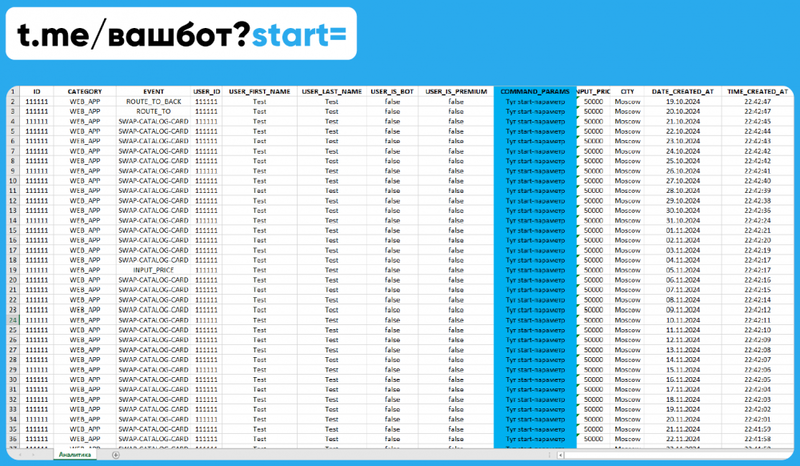Select date cell 19.10.2024
Viewport: 800px width, 466px height.
click(683, 102)
